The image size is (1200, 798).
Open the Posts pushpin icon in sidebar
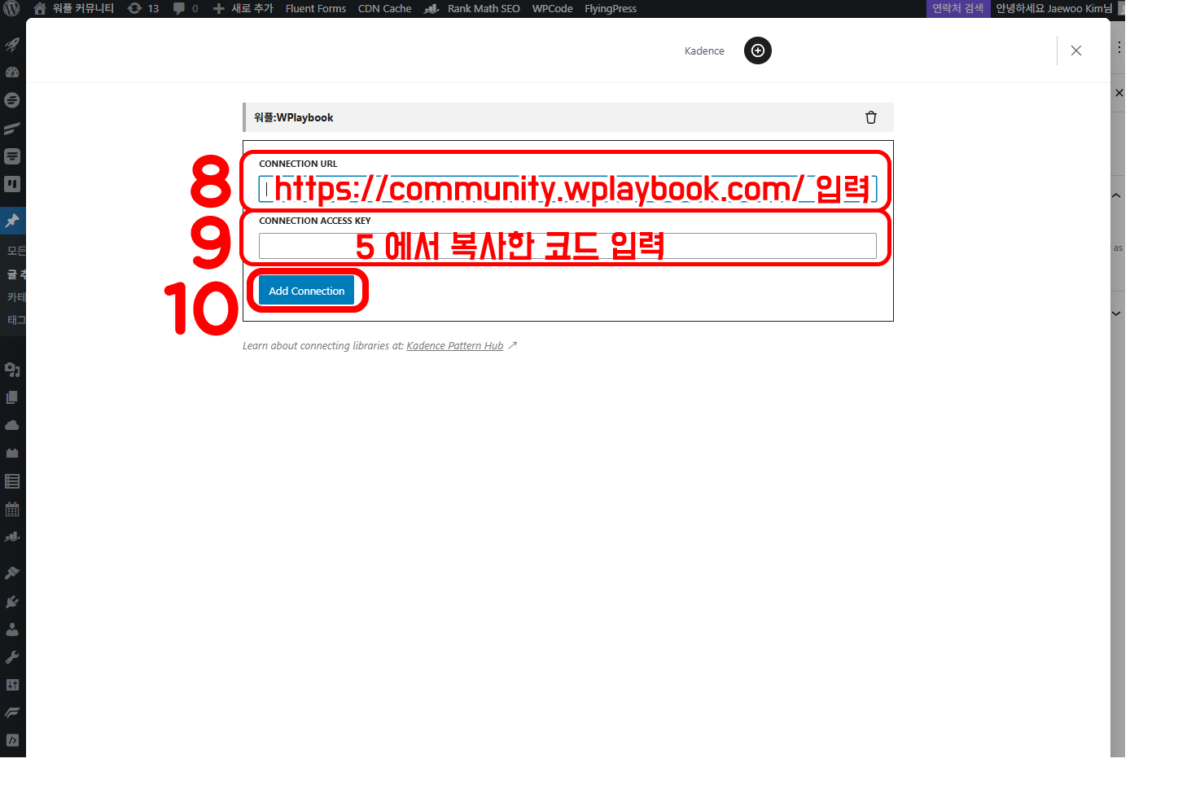click(12, 221)
